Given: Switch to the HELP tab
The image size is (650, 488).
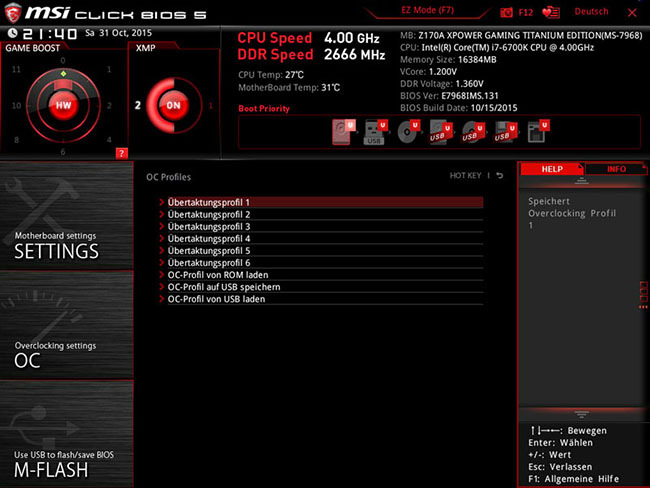Looking at the screenshot, I should 552,169.
